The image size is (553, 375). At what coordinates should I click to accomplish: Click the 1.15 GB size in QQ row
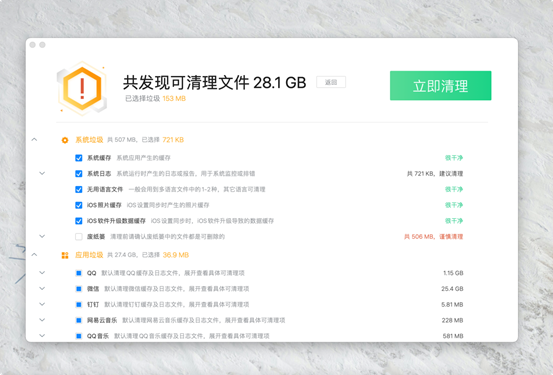pyautogui.click(x=453, y=273)
